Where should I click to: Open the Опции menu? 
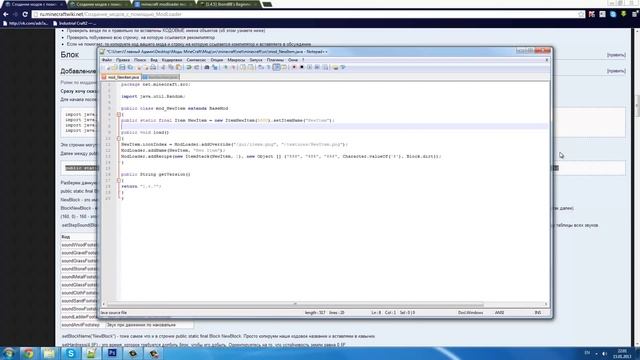[x=217, y=60]
